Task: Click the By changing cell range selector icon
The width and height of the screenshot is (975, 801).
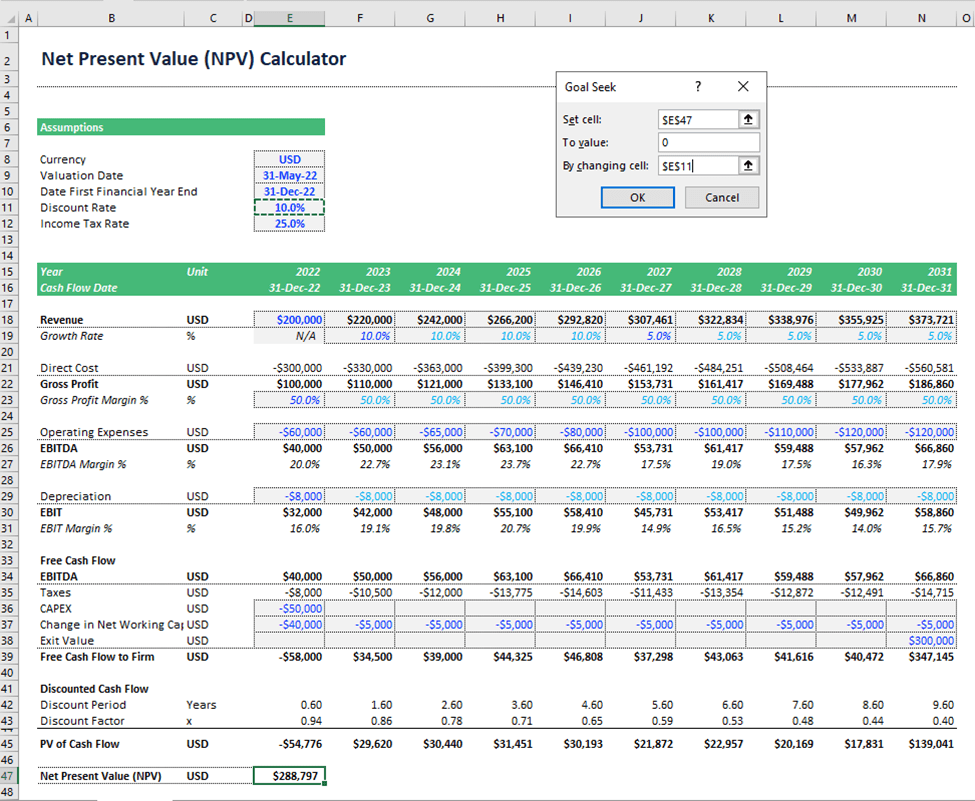Action: [748, 165]
